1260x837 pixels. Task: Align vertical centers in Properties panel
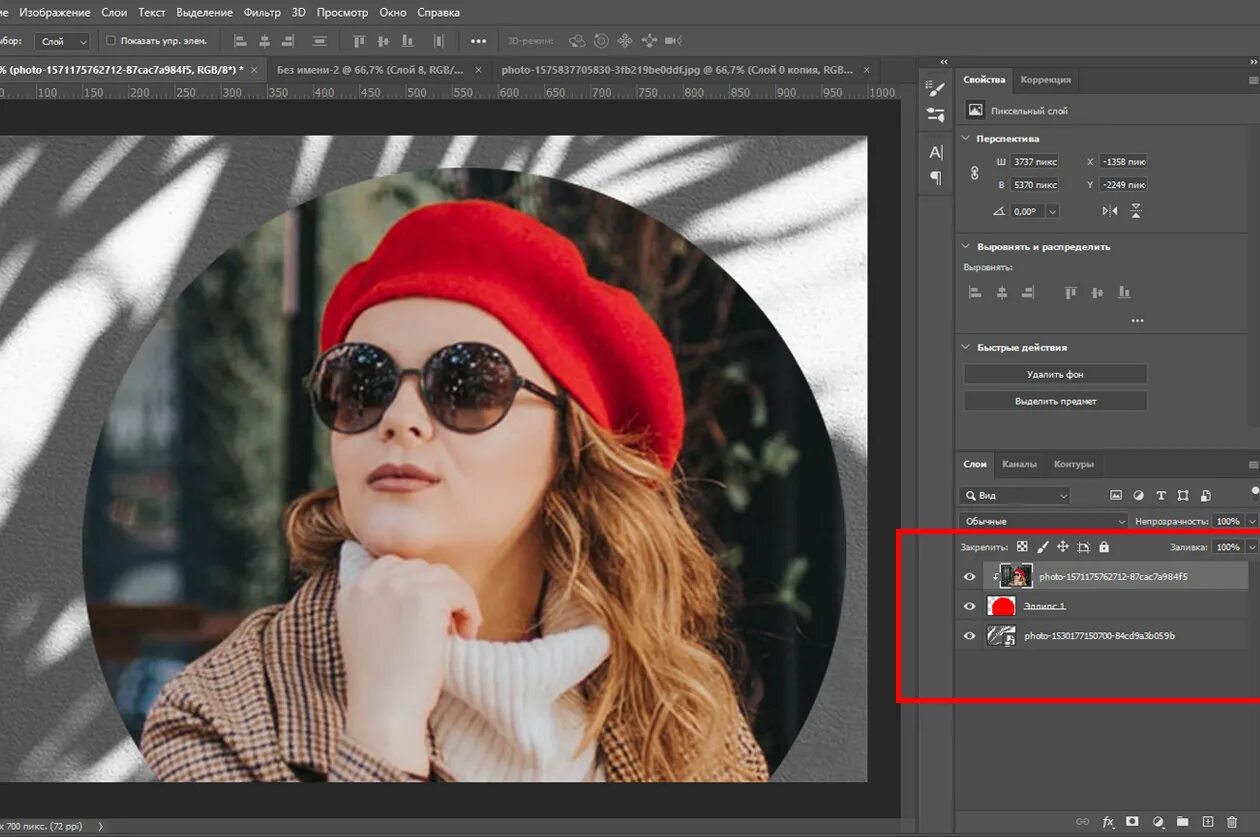pyautogui.click(x=1098, y=293)
